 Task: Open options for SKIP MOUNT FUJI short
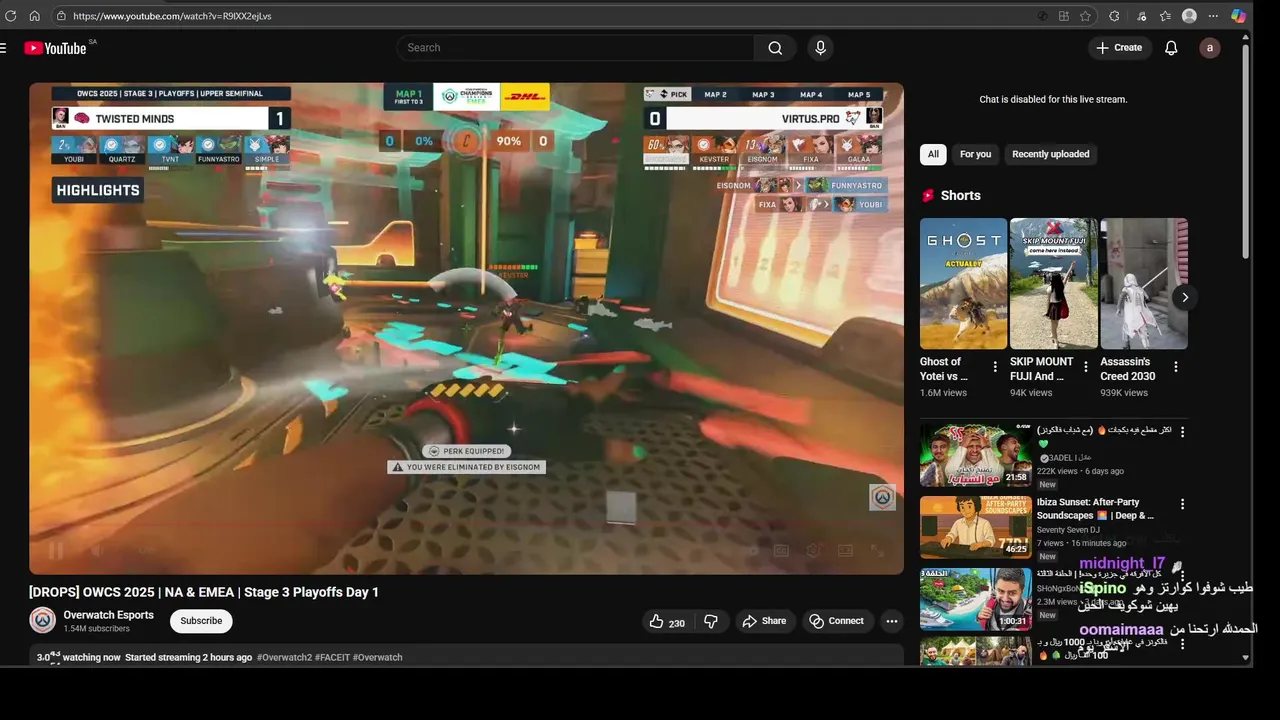(x=1085, y=367)
